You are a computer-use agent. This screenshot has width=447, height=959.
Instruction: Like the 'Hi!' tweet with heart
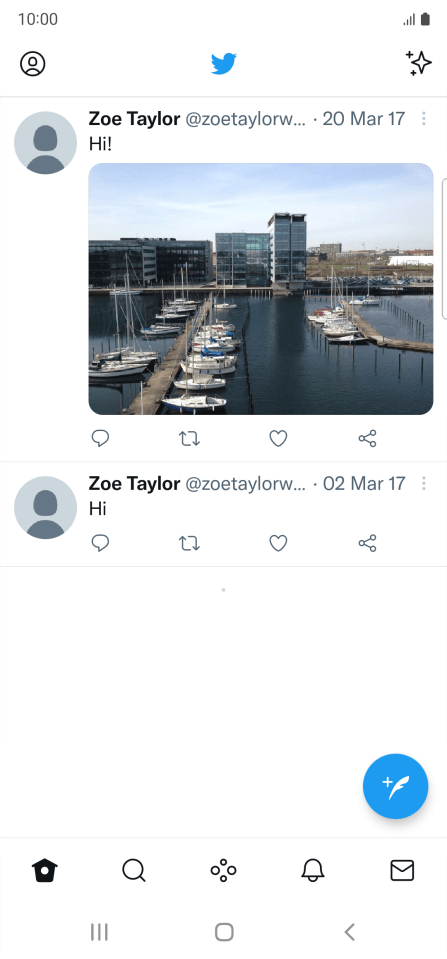point(278,439)
